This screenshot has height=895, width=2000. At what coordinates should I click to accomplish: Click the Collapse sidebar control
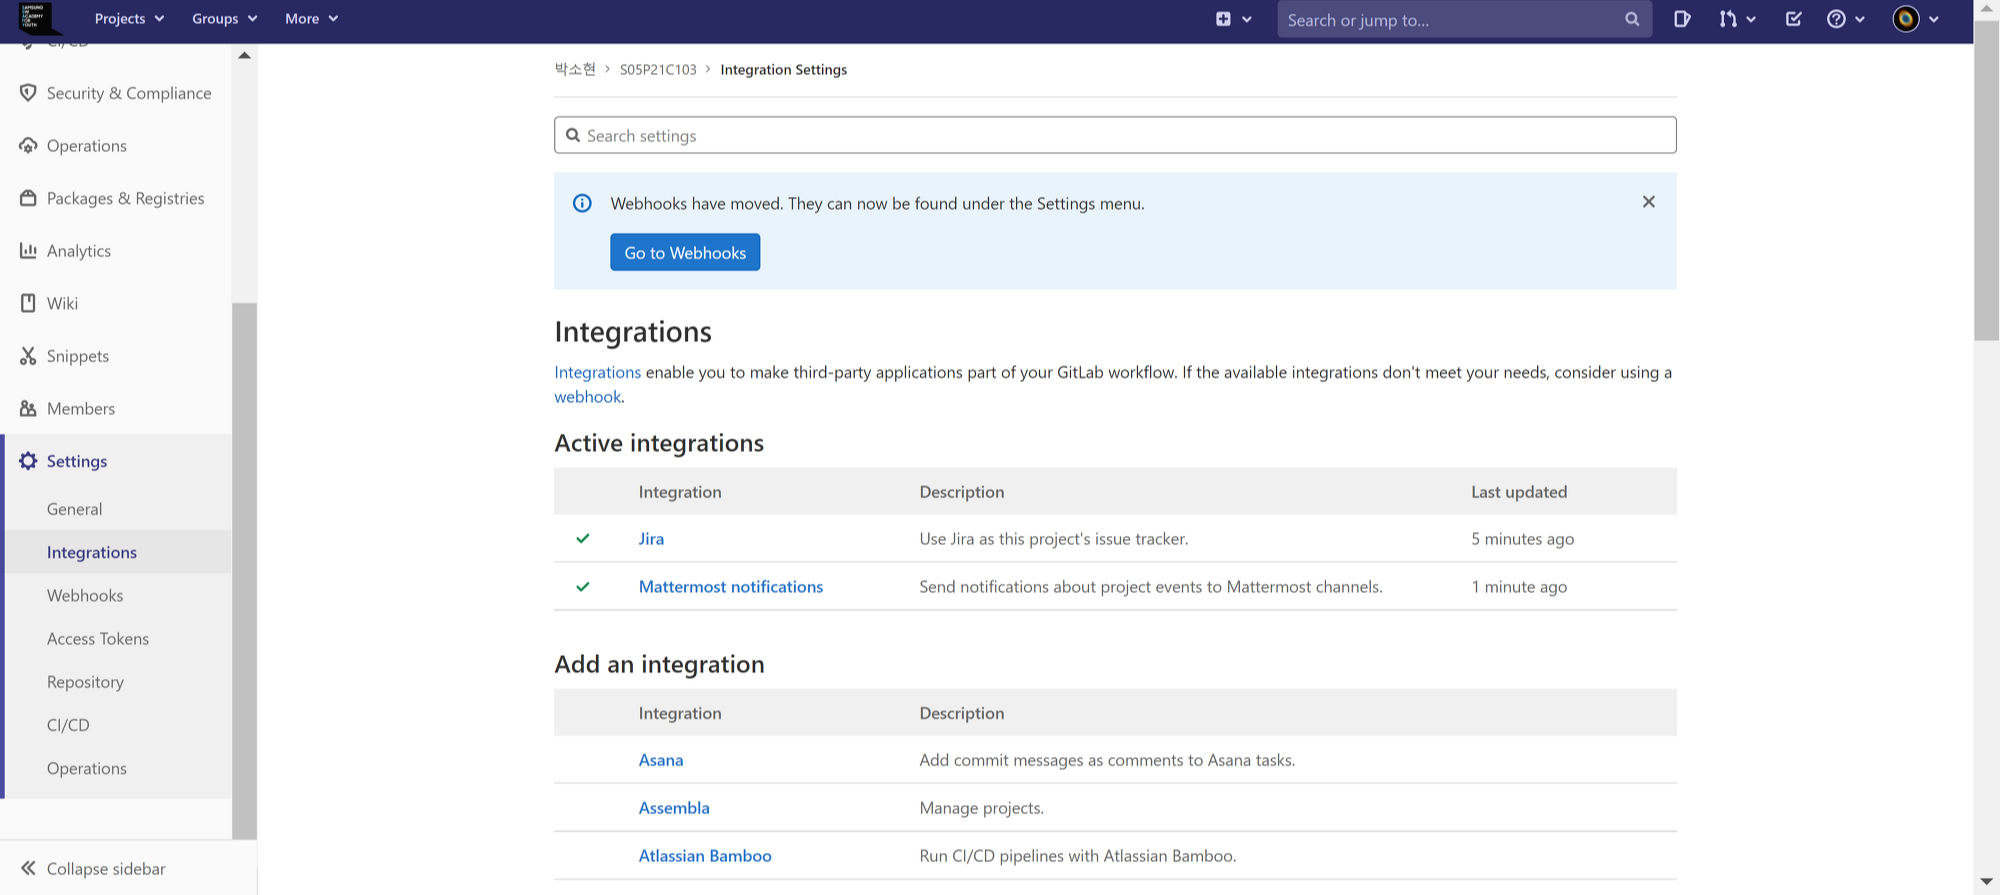(x=93, y=868)
